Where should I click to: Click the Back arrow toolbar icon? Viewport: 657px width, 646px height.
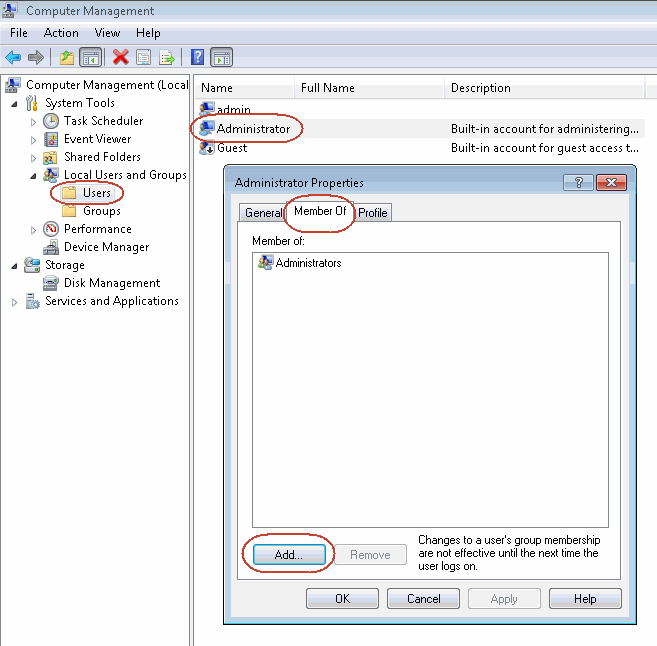point(13,58)
